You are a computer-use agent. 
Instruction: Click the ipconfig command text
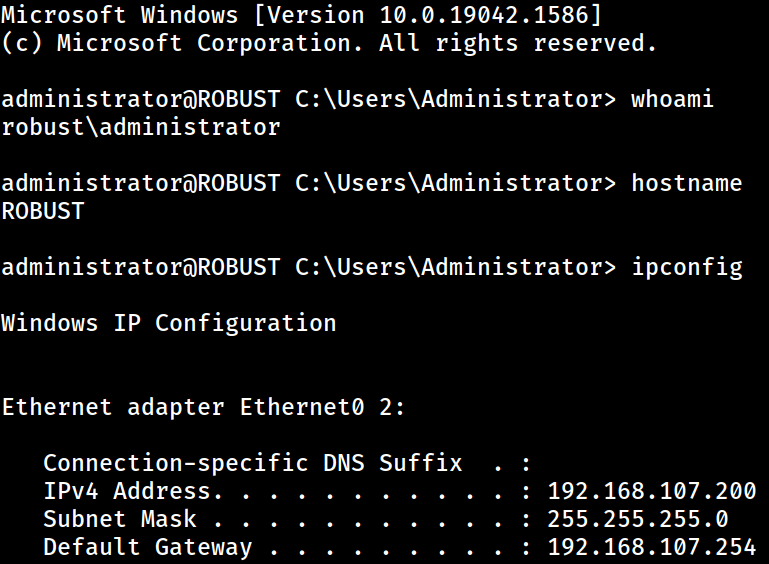click(x=687, y=268)
